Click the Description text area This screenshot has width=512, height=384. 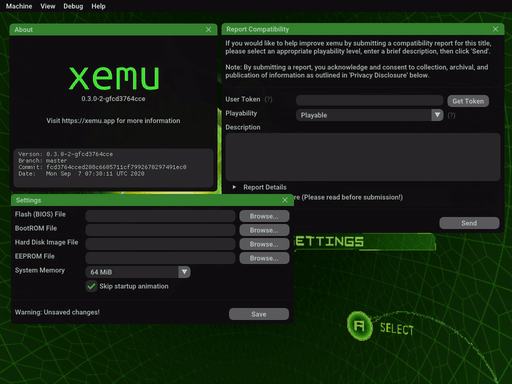(363, 157)
